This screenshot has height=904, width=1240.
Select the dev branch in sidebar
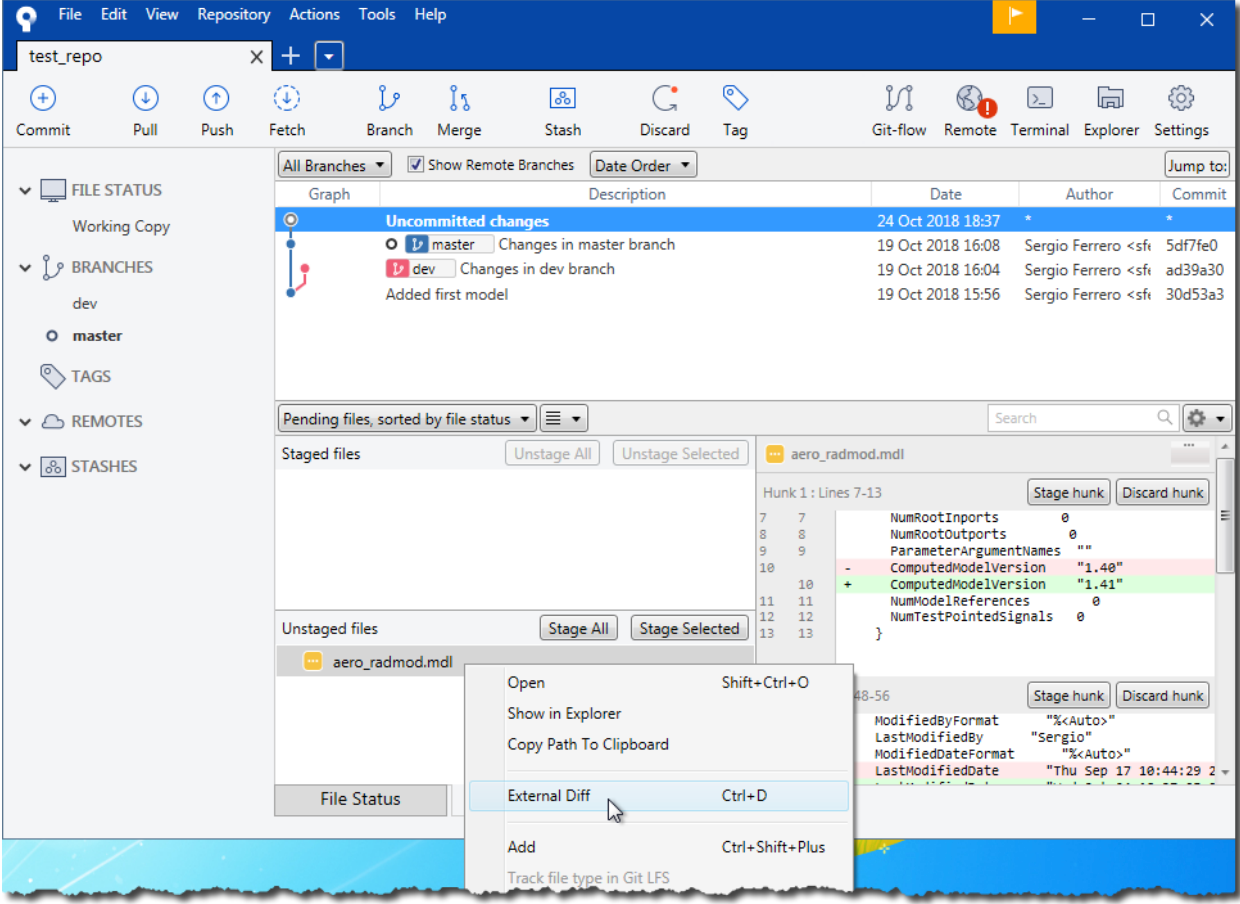[x=85, y=303]
